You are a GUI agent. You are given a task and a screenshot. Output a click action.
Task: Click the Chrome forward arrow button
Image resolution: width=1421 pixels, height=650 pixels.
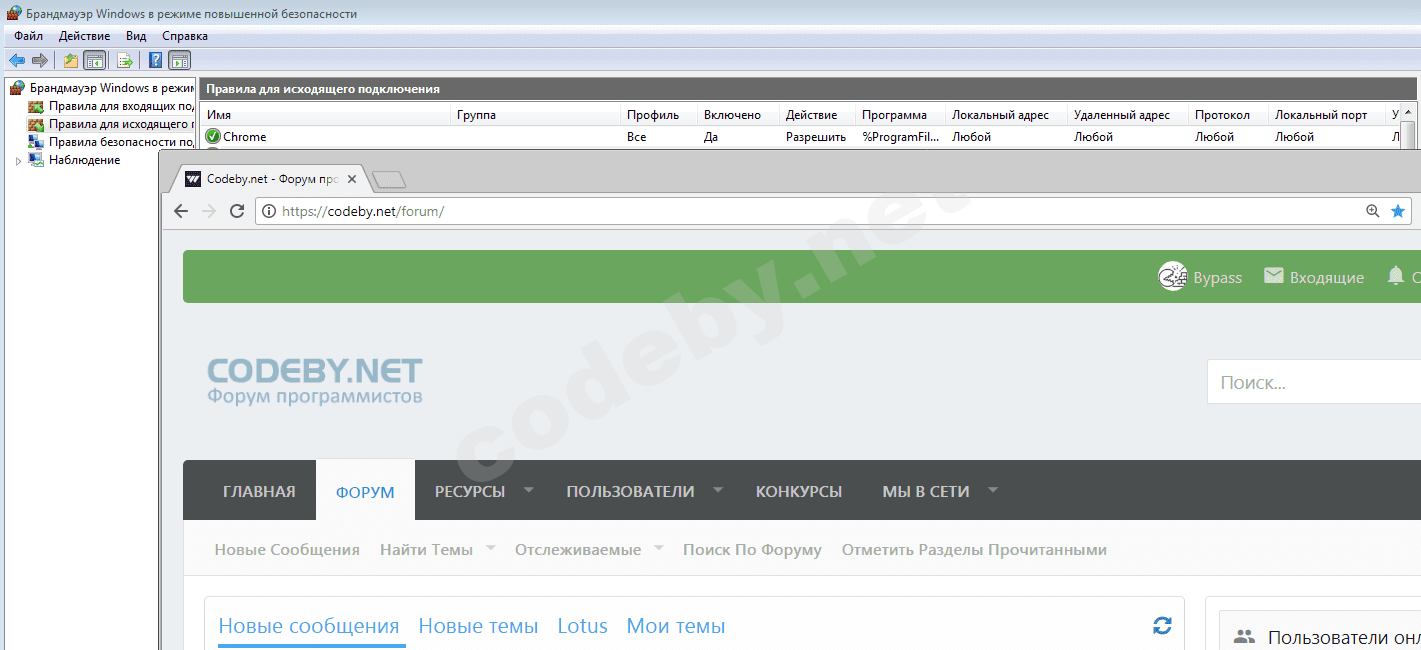click(209, 211)
